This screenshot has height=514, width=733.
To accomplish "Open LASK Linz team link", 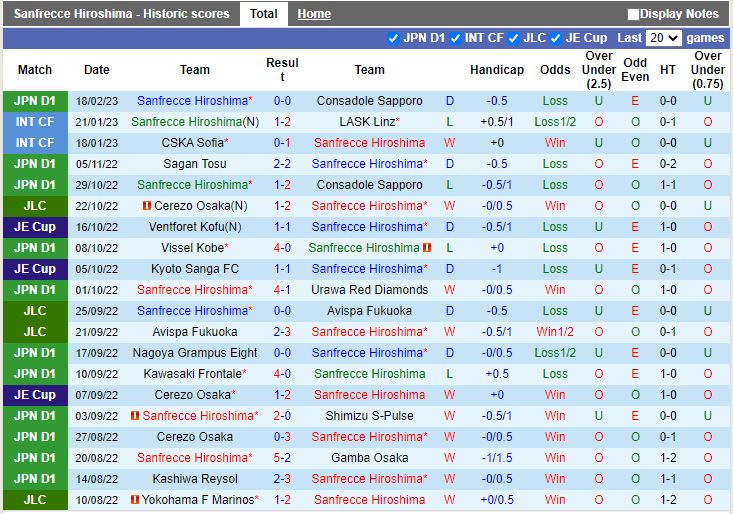I will (369, 122).
